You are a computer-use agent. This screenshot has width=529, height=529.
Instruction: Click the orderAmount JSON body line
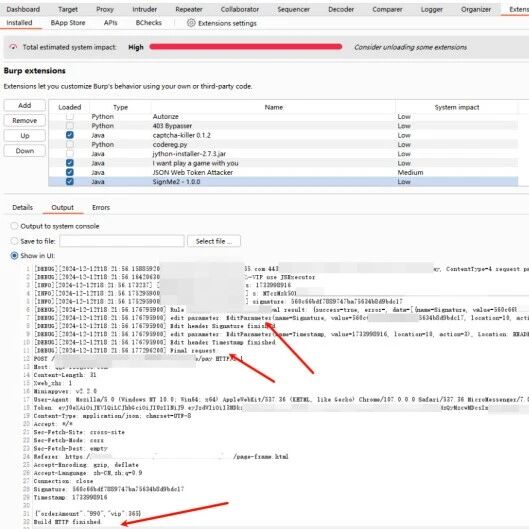(87, 513)
